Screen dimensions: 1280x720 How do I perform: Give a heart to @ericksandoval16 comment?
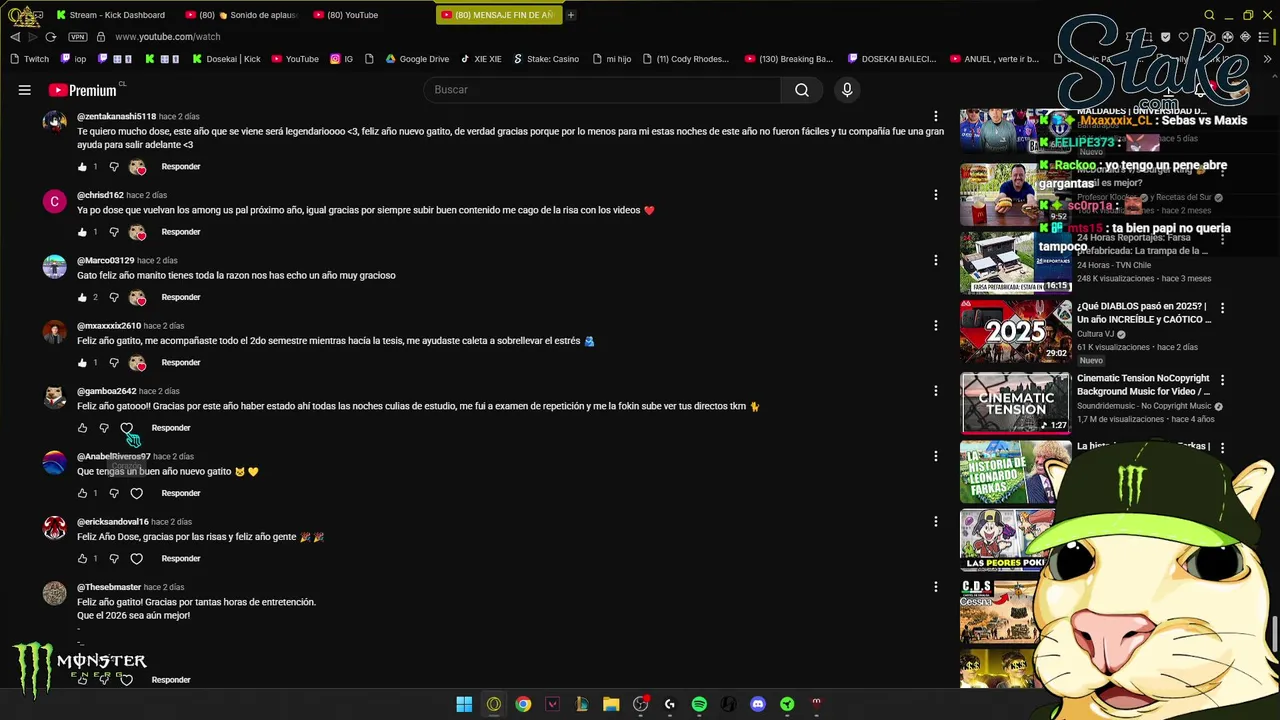tap(137, 558)
